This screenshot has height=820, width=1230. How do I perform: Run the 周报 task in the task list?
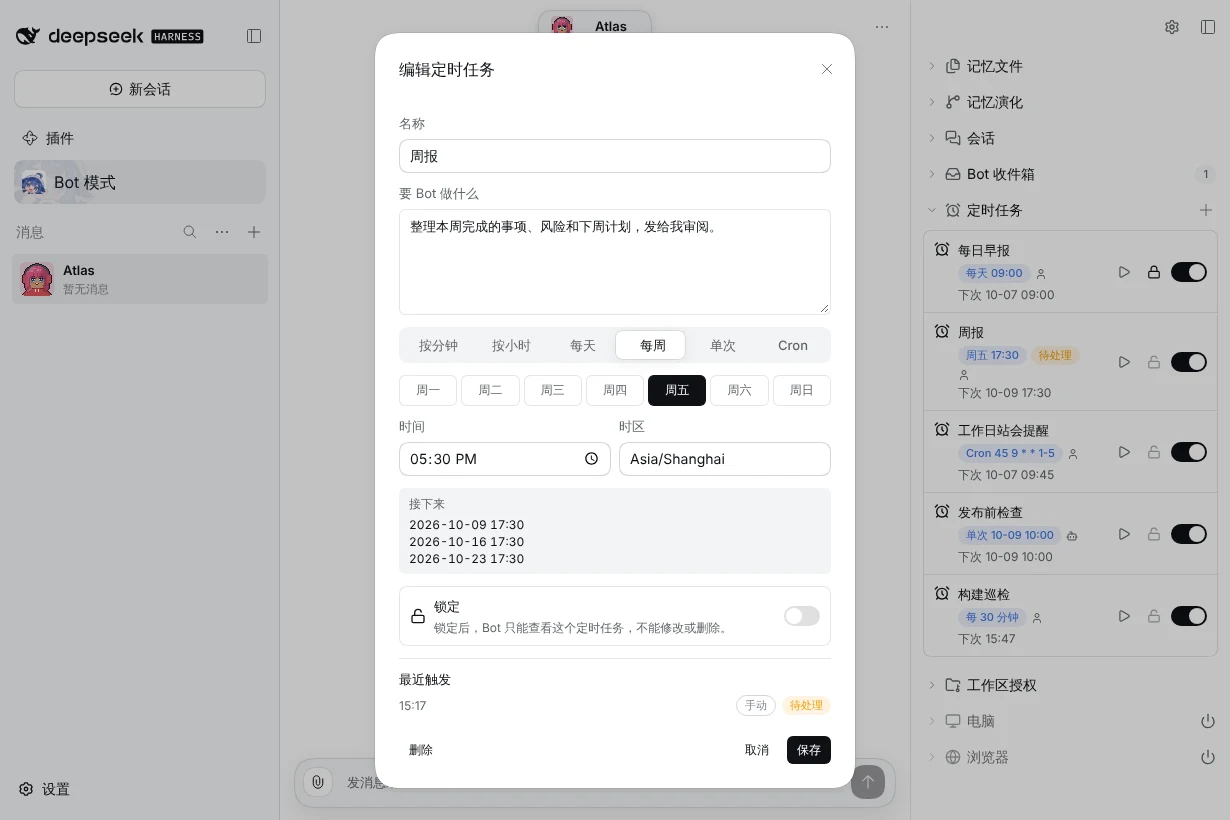tap(1124, 362)
